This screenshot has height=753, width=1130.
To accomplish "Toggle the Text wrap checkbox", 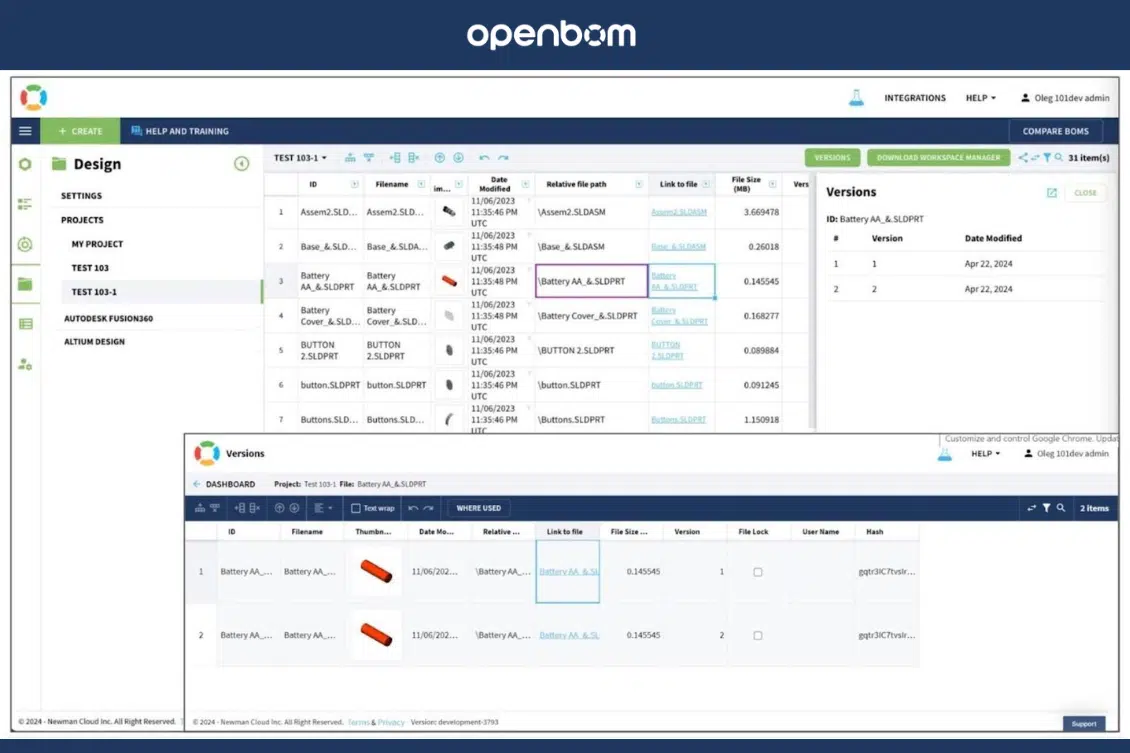I will tap(355, 508).
